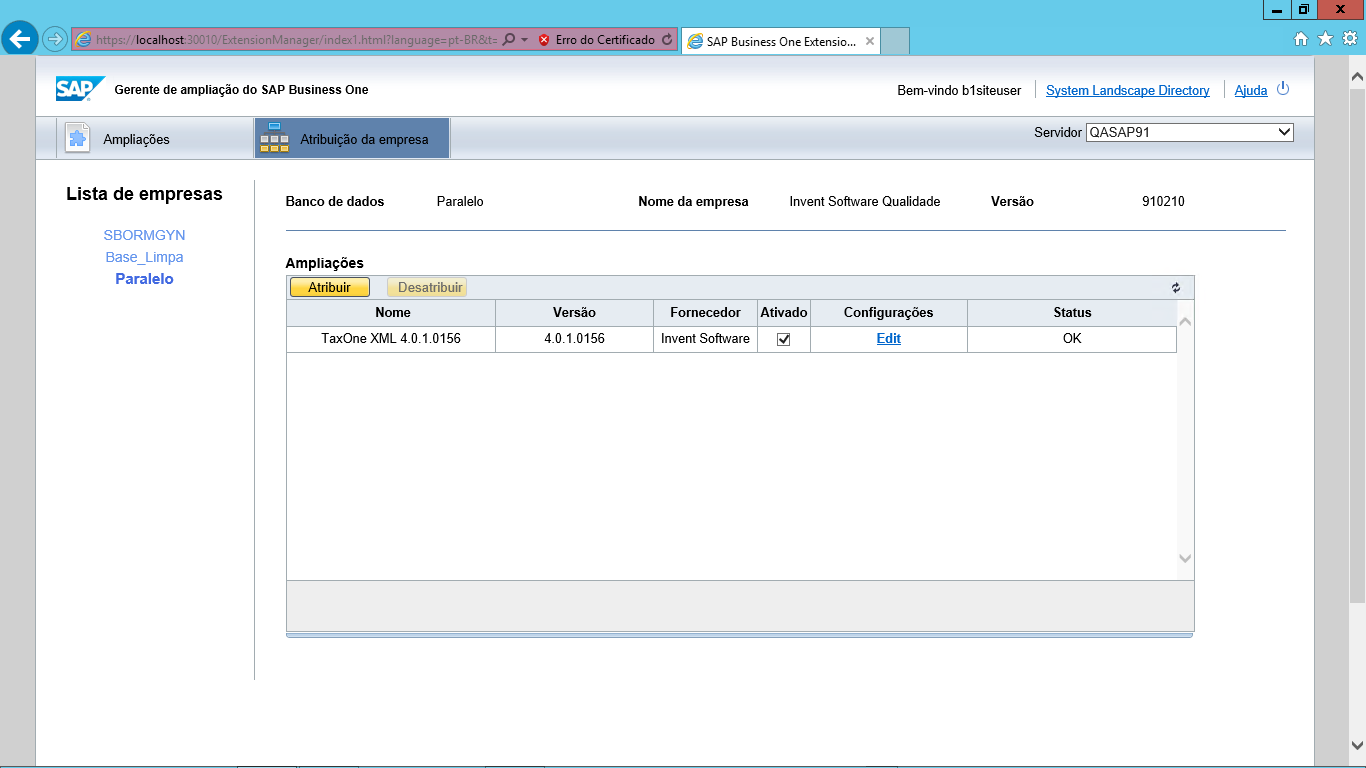Refresh the page from the address bar
The height and width of the screenshot is (768, 1366).
[x=667, y=40]
